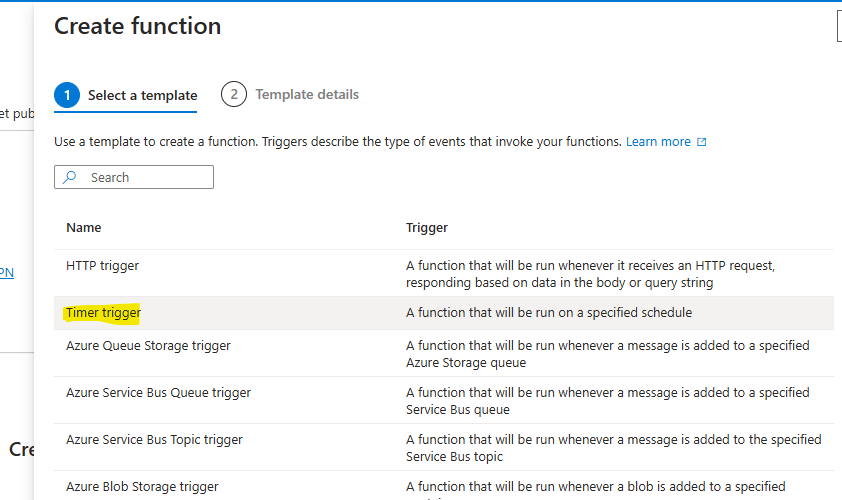Click the 'run on a specified schedule' description

(548, 313)
